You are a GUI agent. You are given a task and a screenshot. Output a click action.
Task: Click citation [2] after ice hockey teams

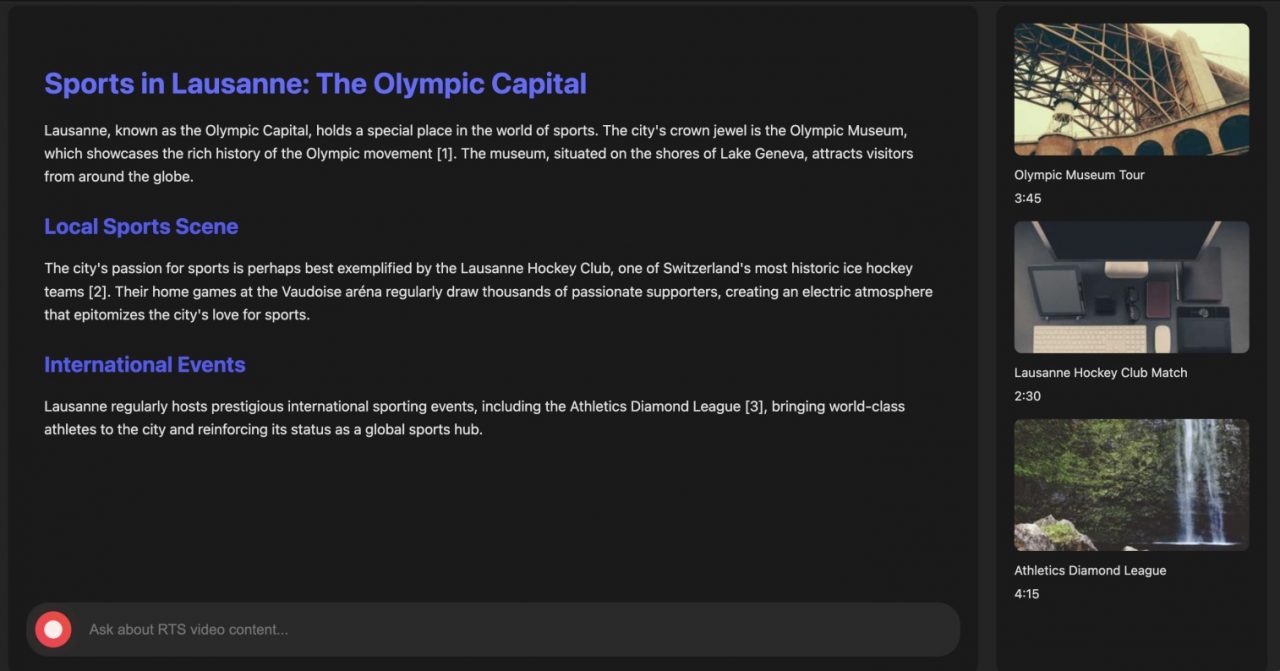pos(97,292)
